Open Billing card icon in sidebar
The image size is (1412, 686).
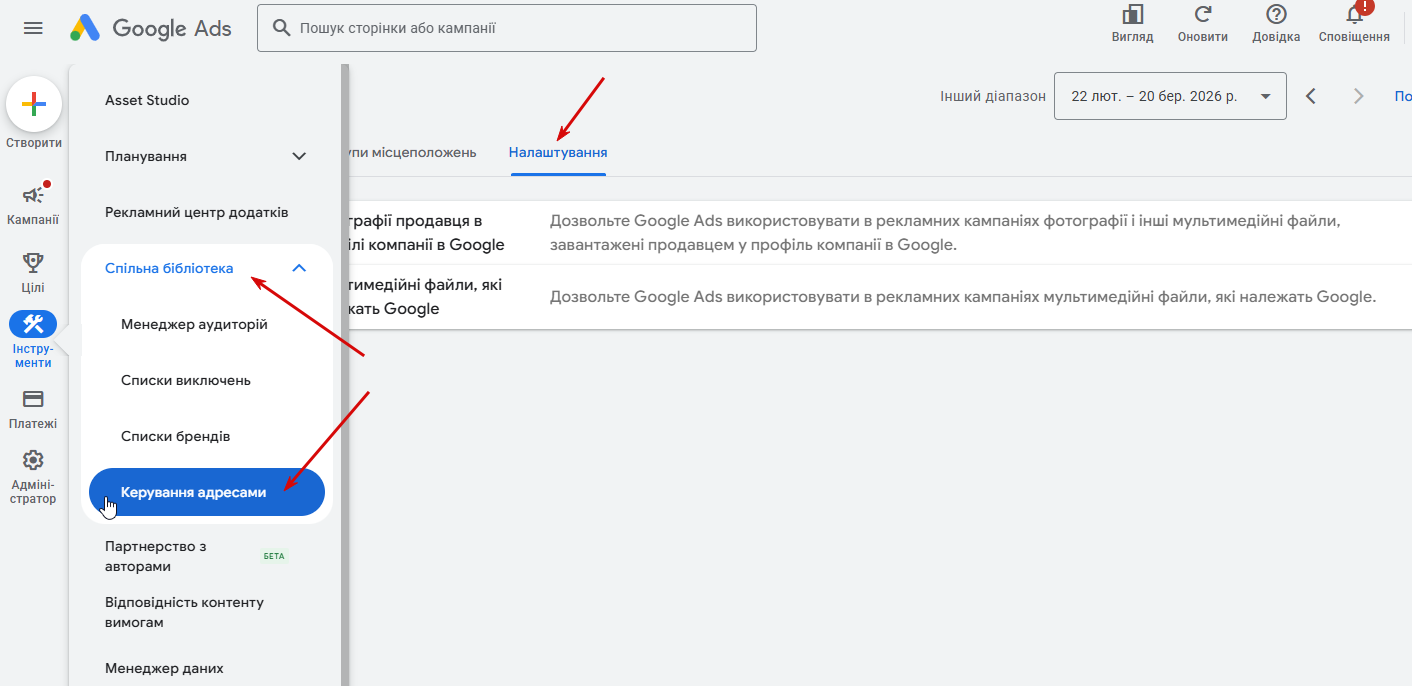pyautogui.click(x=33, y=399)
